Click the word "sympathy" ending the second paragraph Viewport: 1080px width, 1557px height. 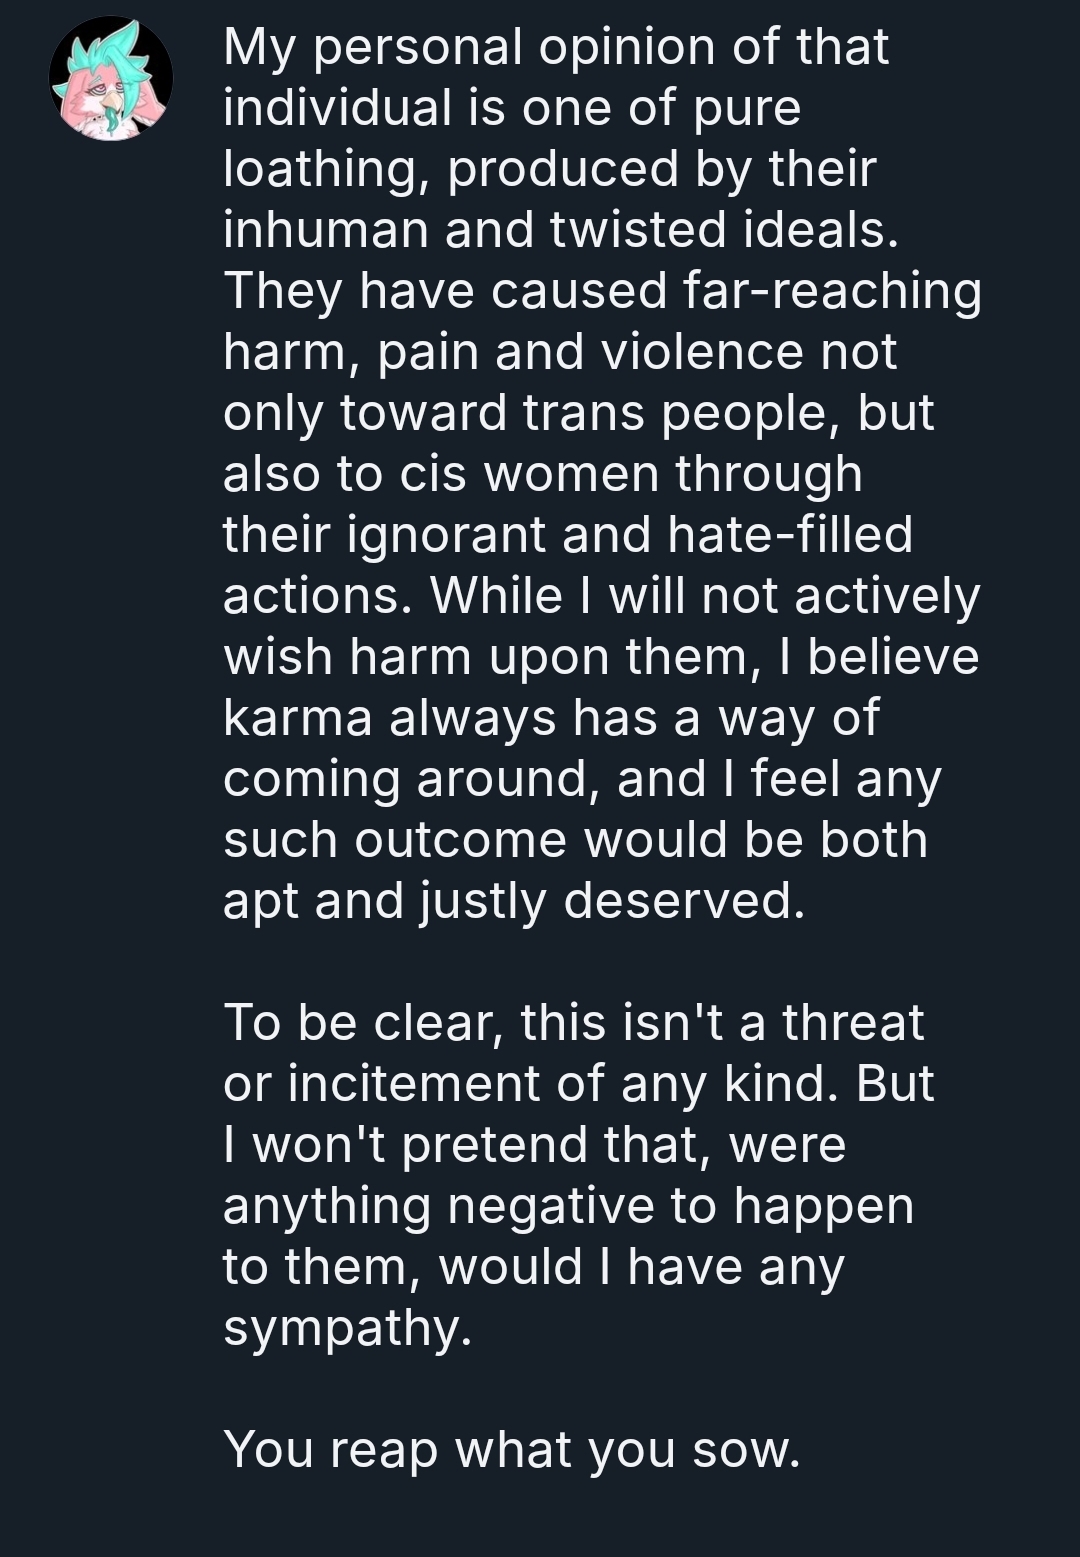(346, 1328)
